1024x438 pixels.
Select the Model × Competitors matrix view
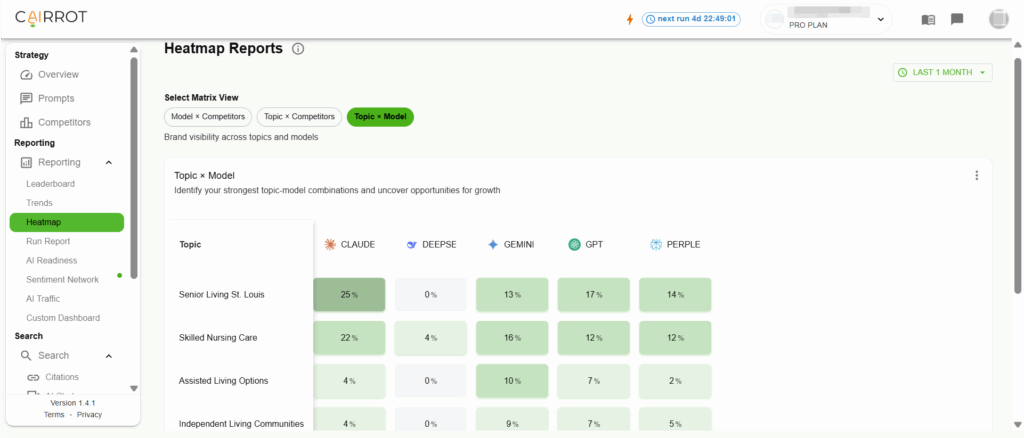coord(208,117)
